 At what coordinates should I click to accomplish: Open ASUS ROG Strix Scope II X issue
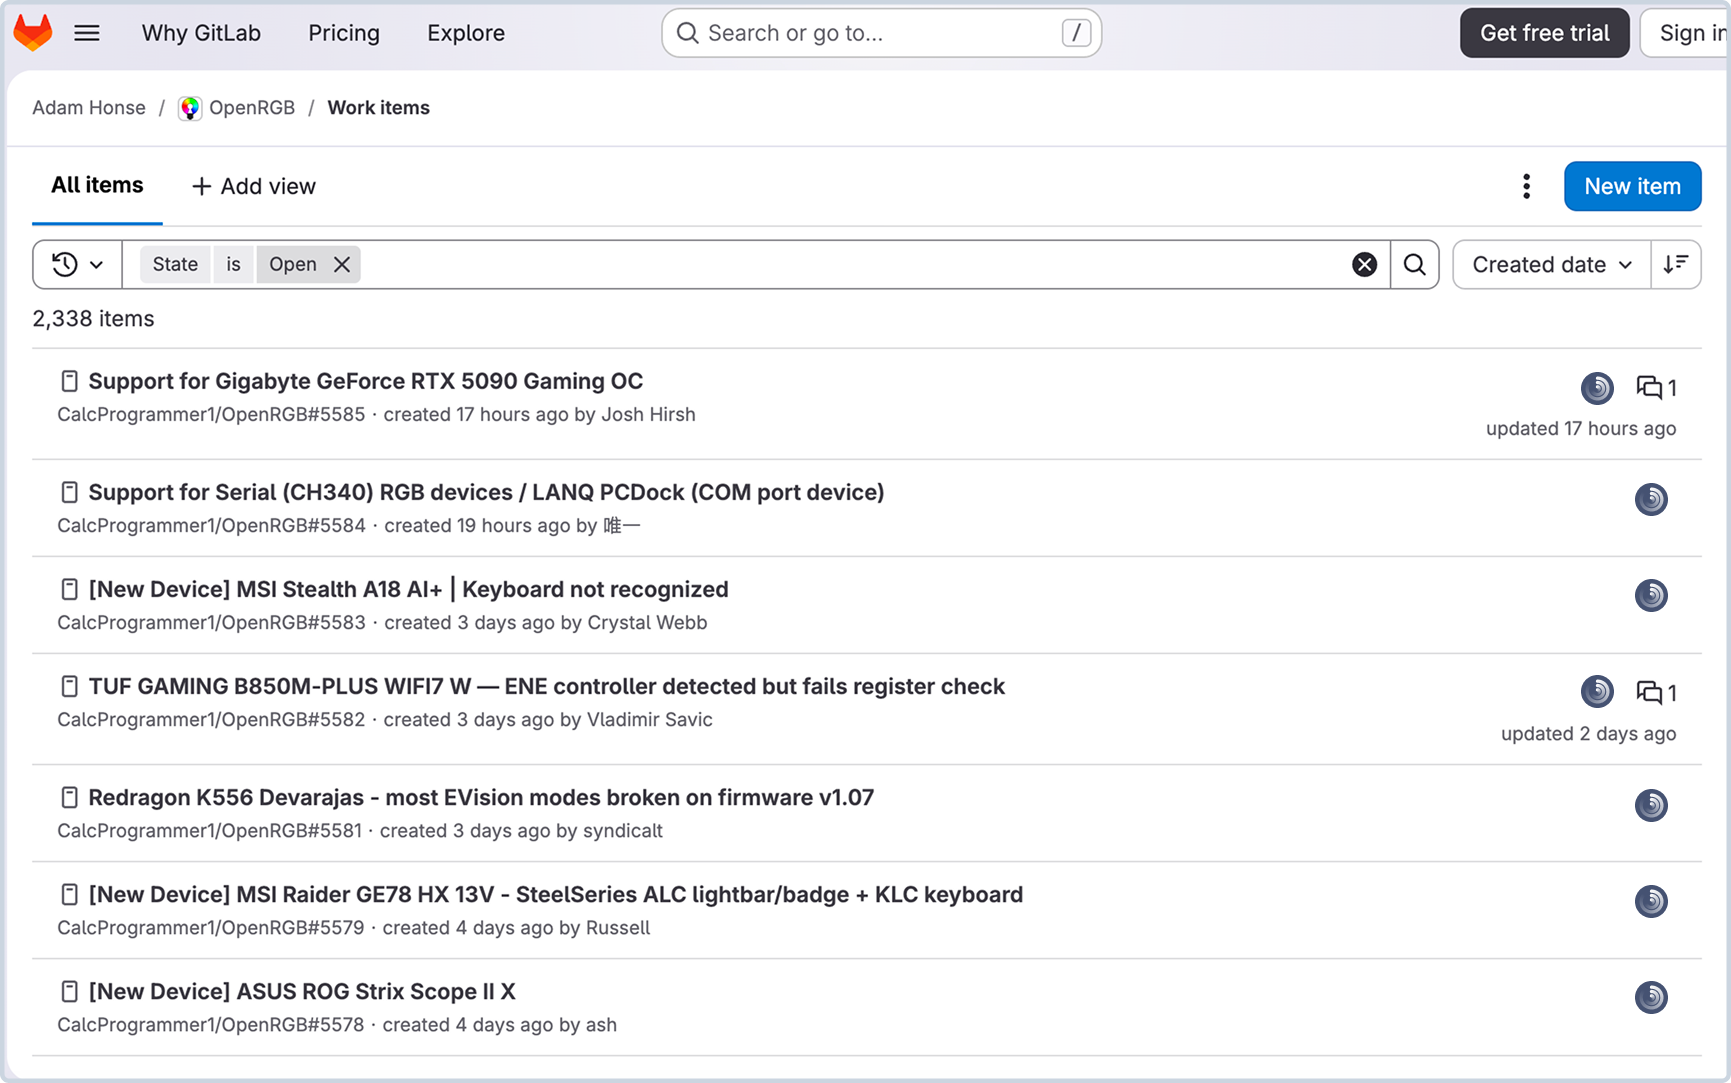pos(302,991)
